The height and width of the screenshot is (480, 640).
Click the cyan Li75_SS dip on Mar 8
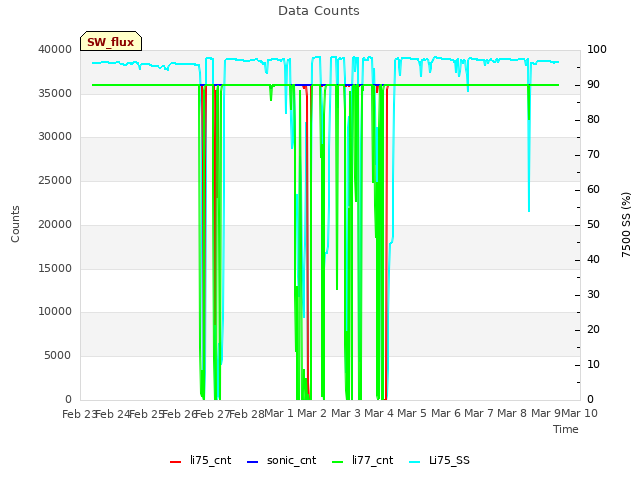click(529, 163)
